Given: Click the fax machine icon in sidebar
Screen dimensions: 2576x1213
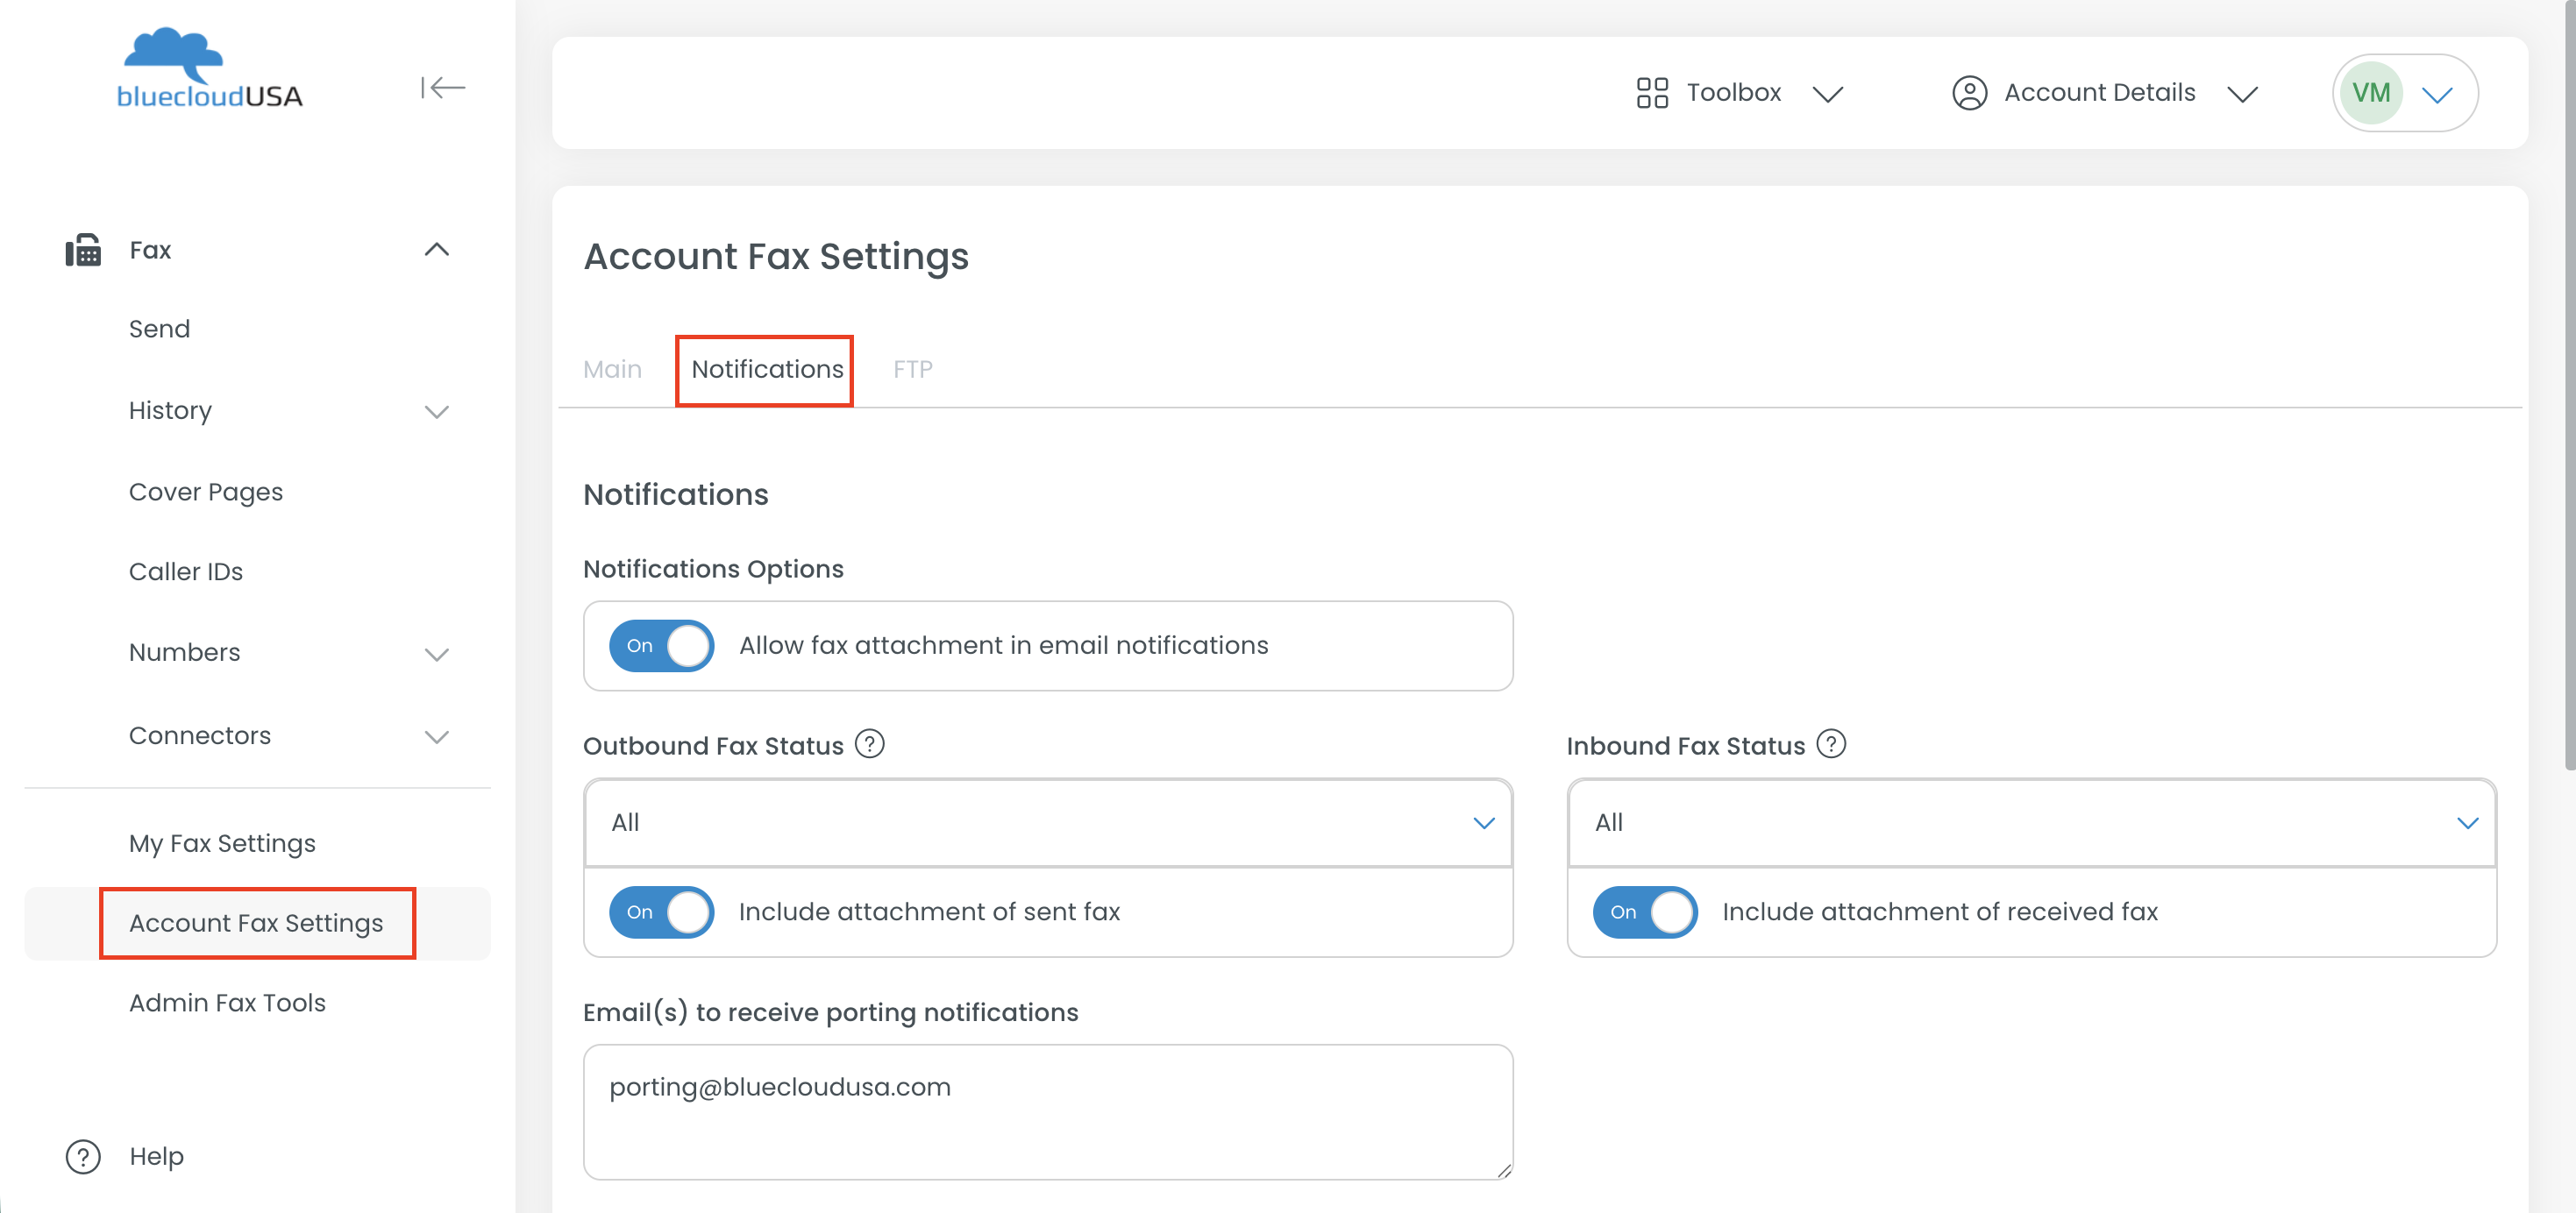Looking at the screenshot, I should click(83, 250).
